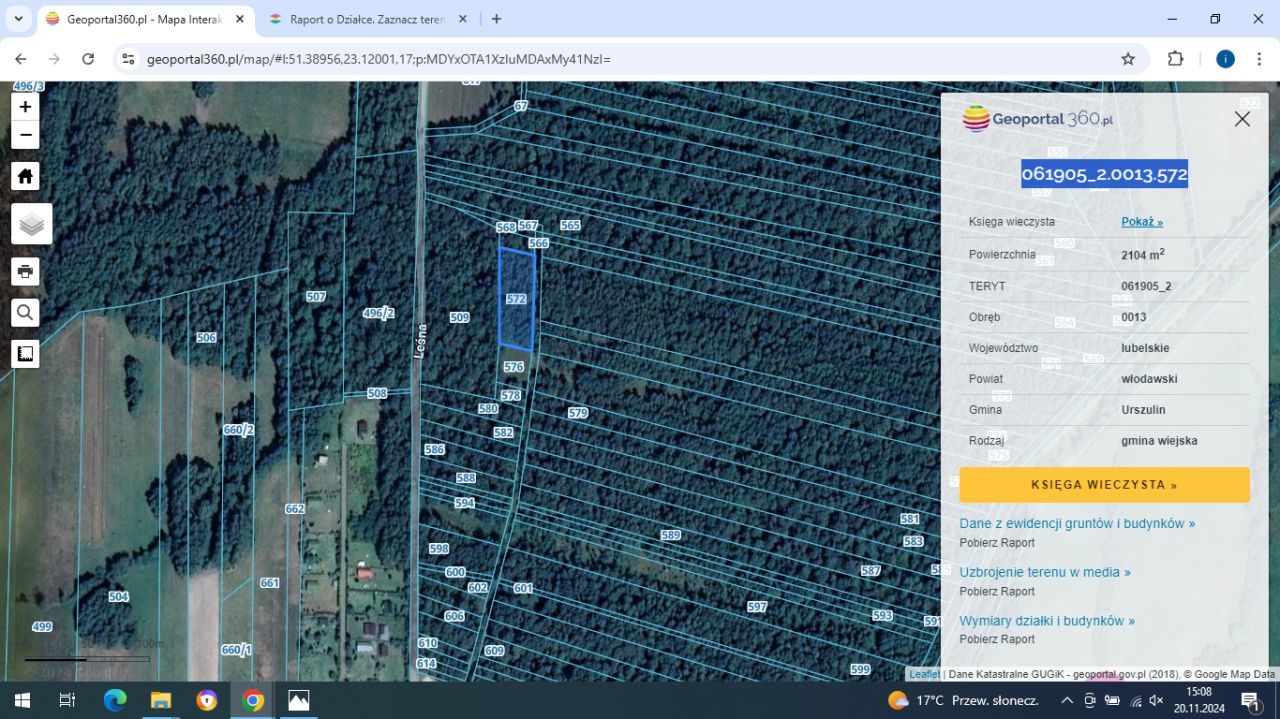
Task: Click the address bar URL
Action: [x=379, y=59]
